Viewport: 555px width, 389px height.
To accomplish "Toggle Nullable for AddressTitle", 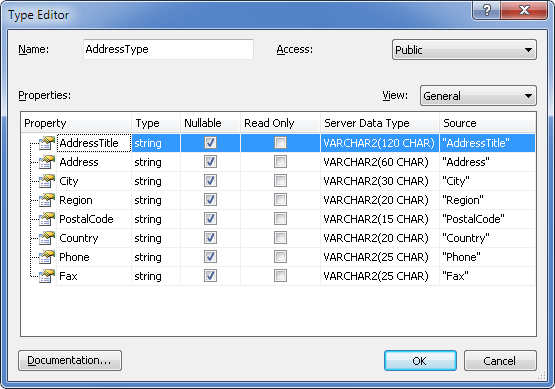I will tap(210, 143).
